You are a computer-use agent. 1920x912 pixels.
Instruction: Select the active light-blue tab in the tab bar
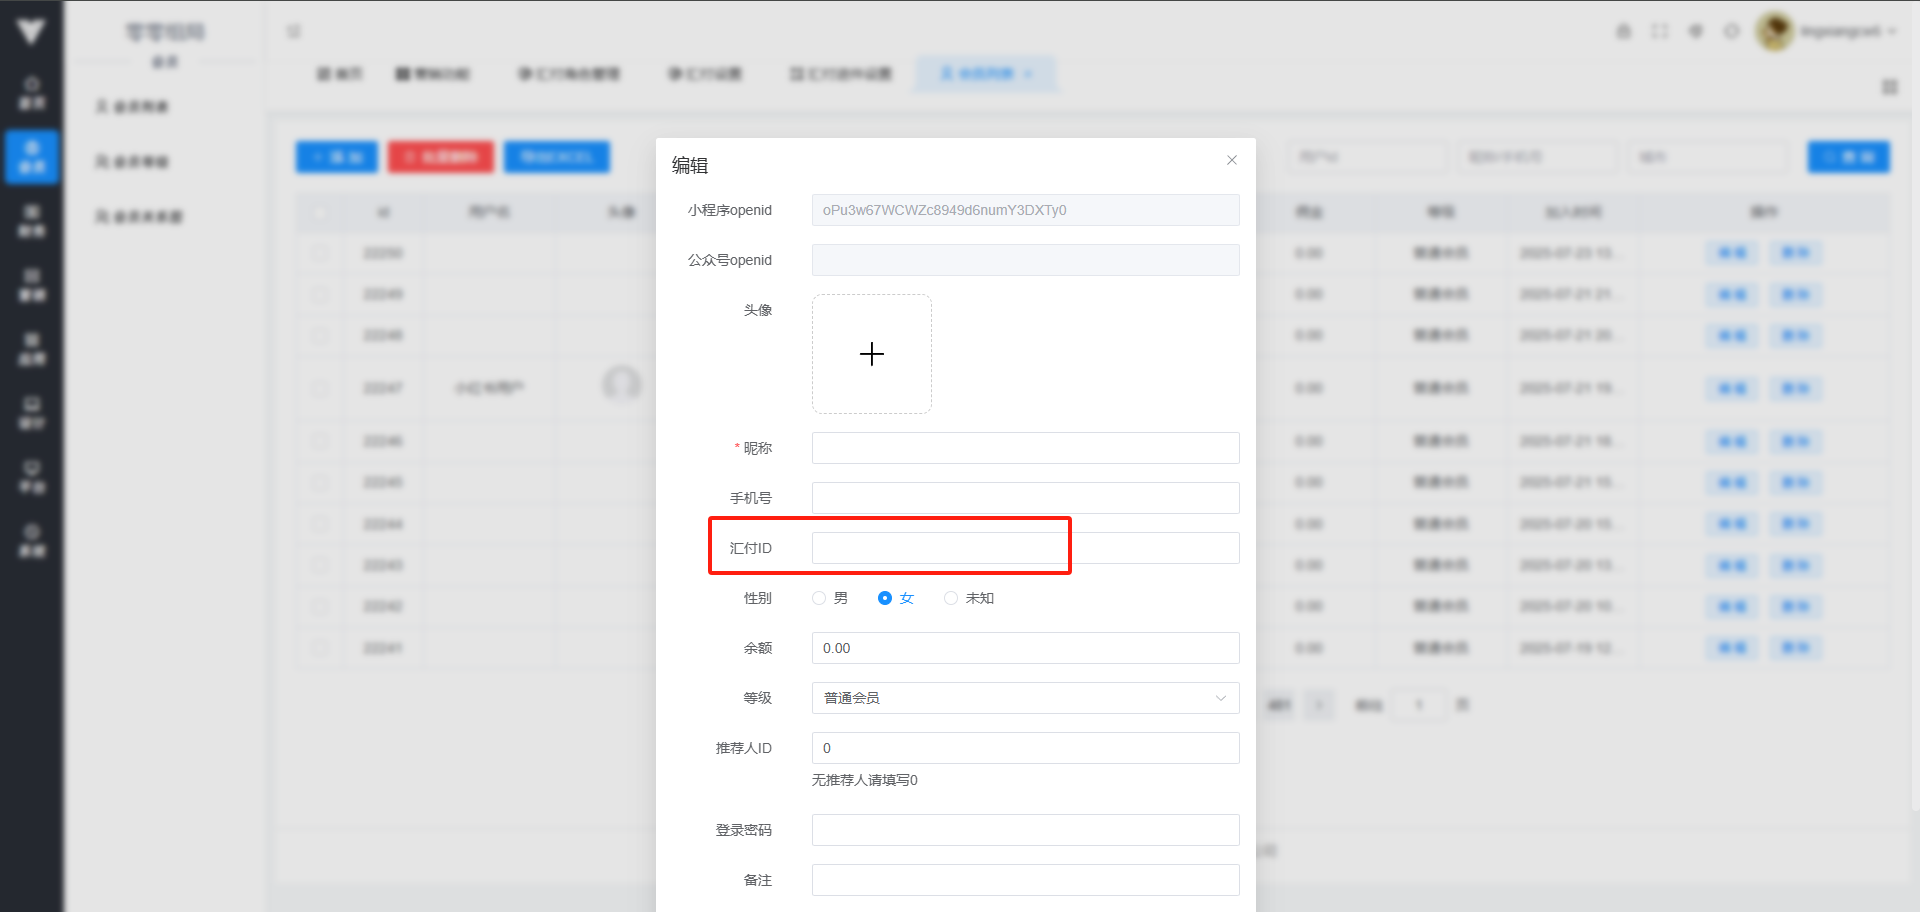985,74
